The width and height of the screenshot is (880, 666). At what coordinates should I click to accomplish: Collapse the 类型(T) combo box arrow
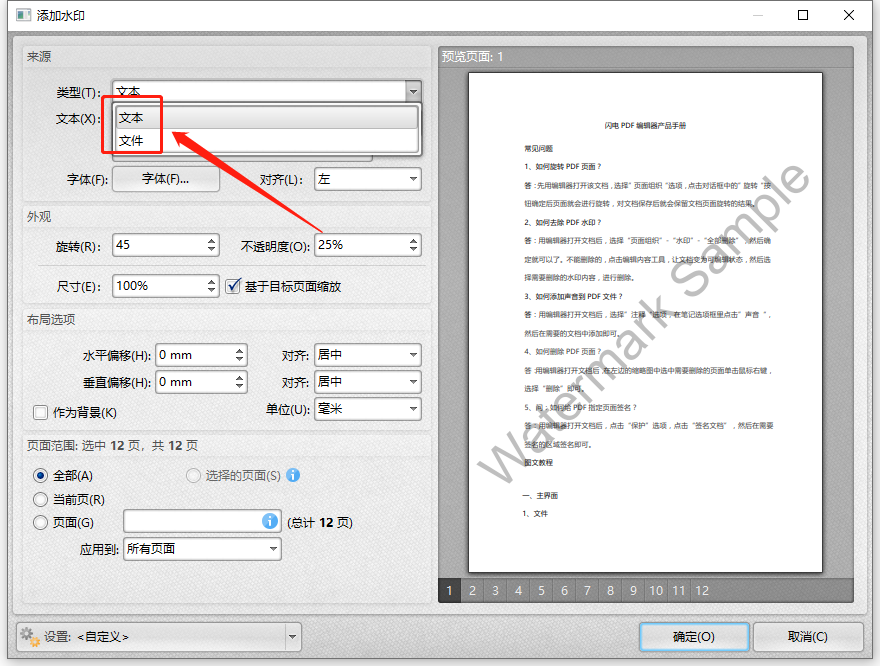click(x=413, y=91)
